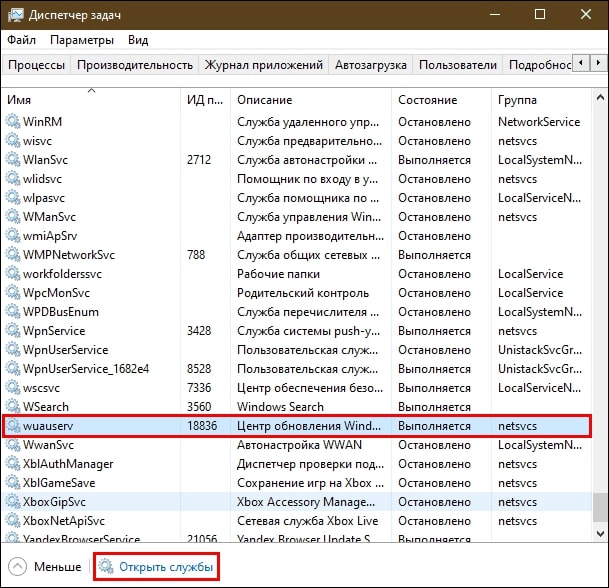Click the gear icon of wisvc service
Screen dimensions: 609x588
(13, 141)
